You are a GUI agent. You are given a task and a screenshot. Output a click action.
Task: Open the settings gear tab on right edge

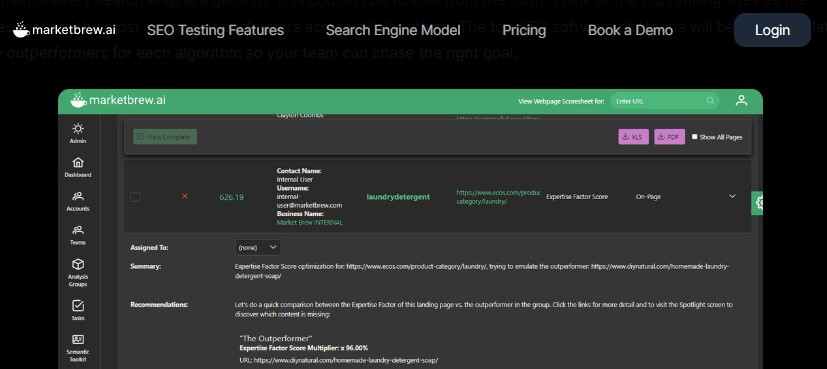(x=757, y=203)
